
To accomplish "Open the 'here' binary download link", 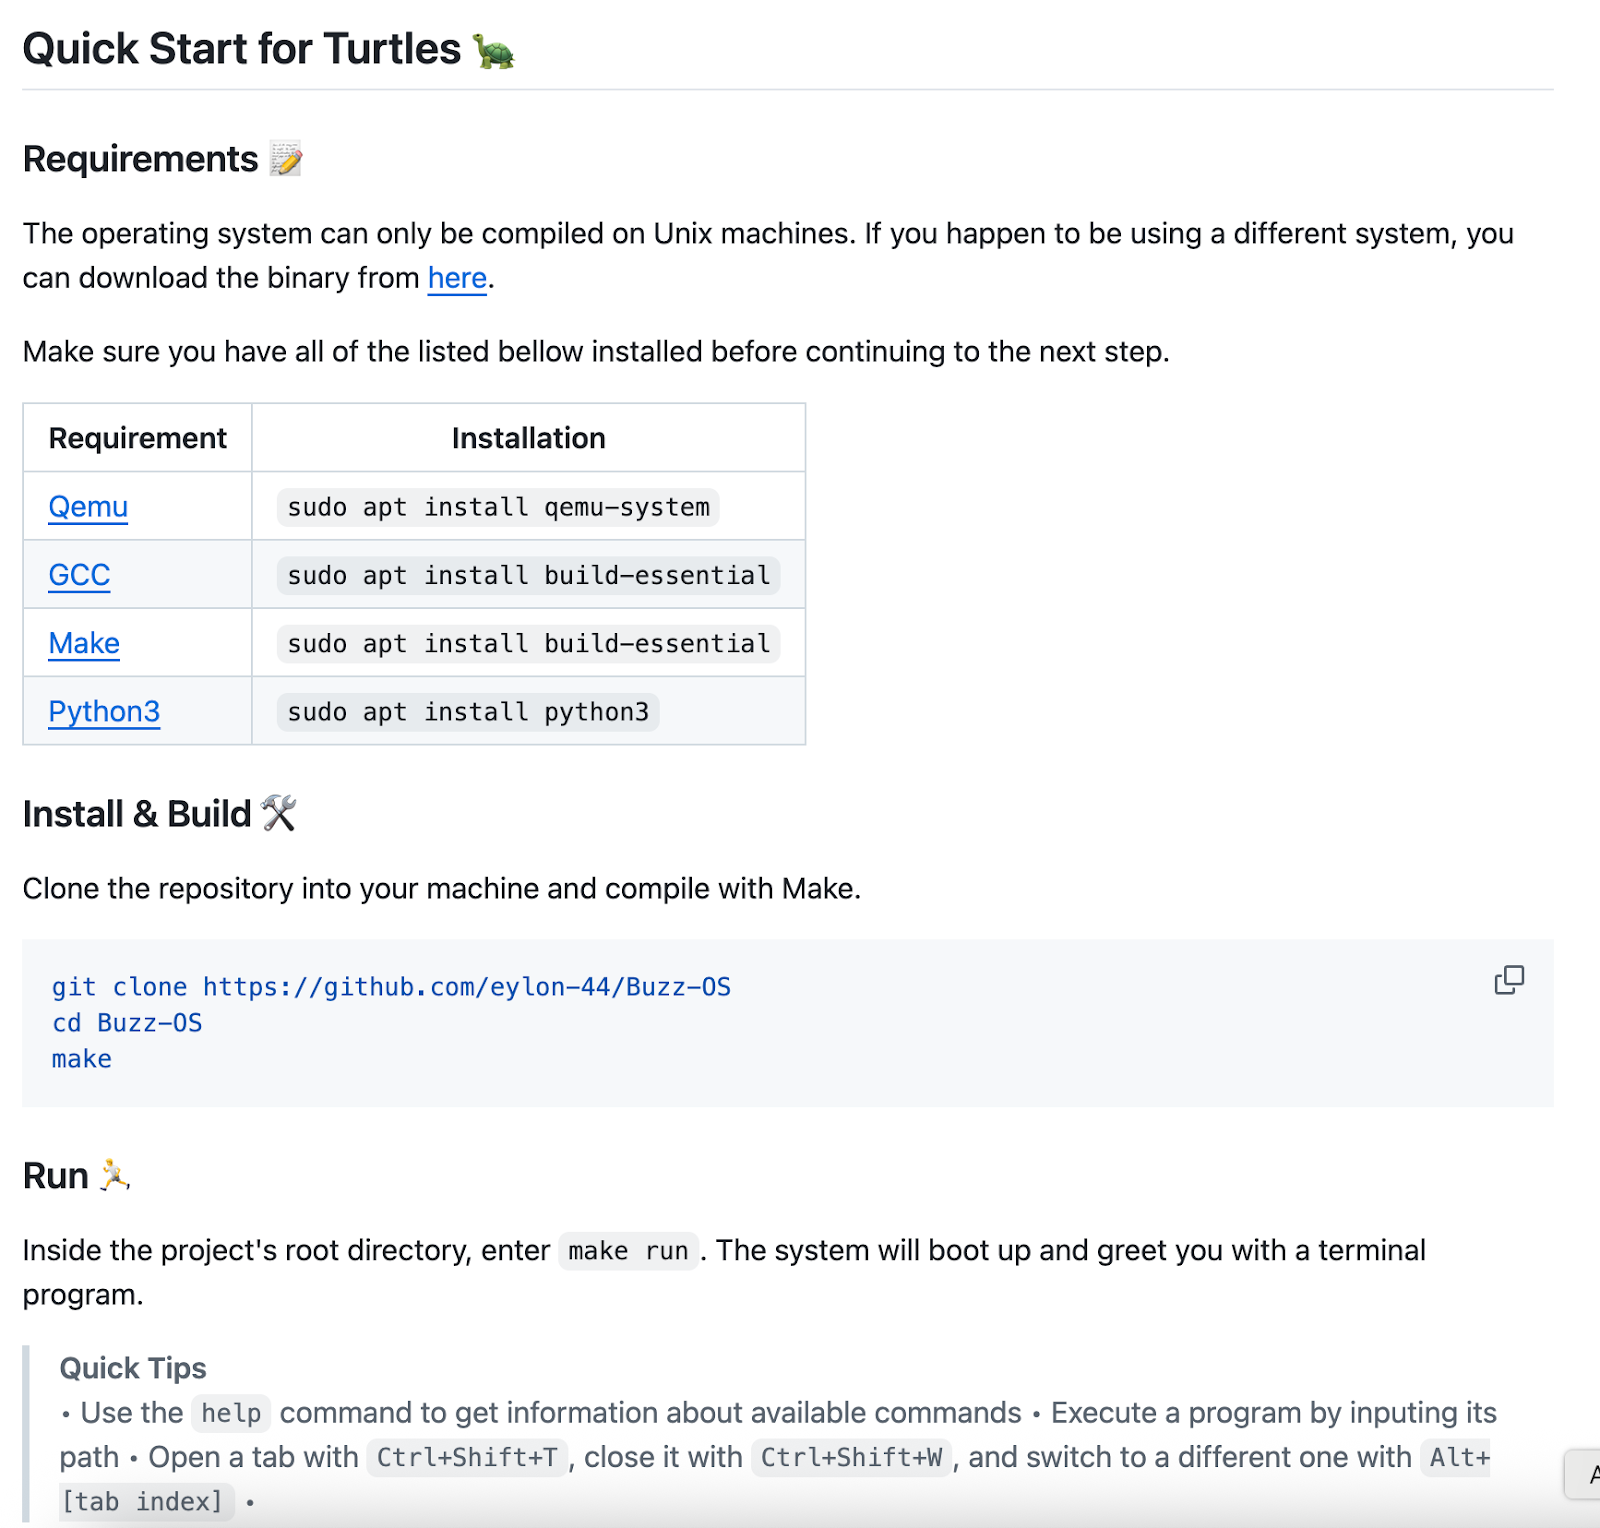I will click(x=457, y=278).
